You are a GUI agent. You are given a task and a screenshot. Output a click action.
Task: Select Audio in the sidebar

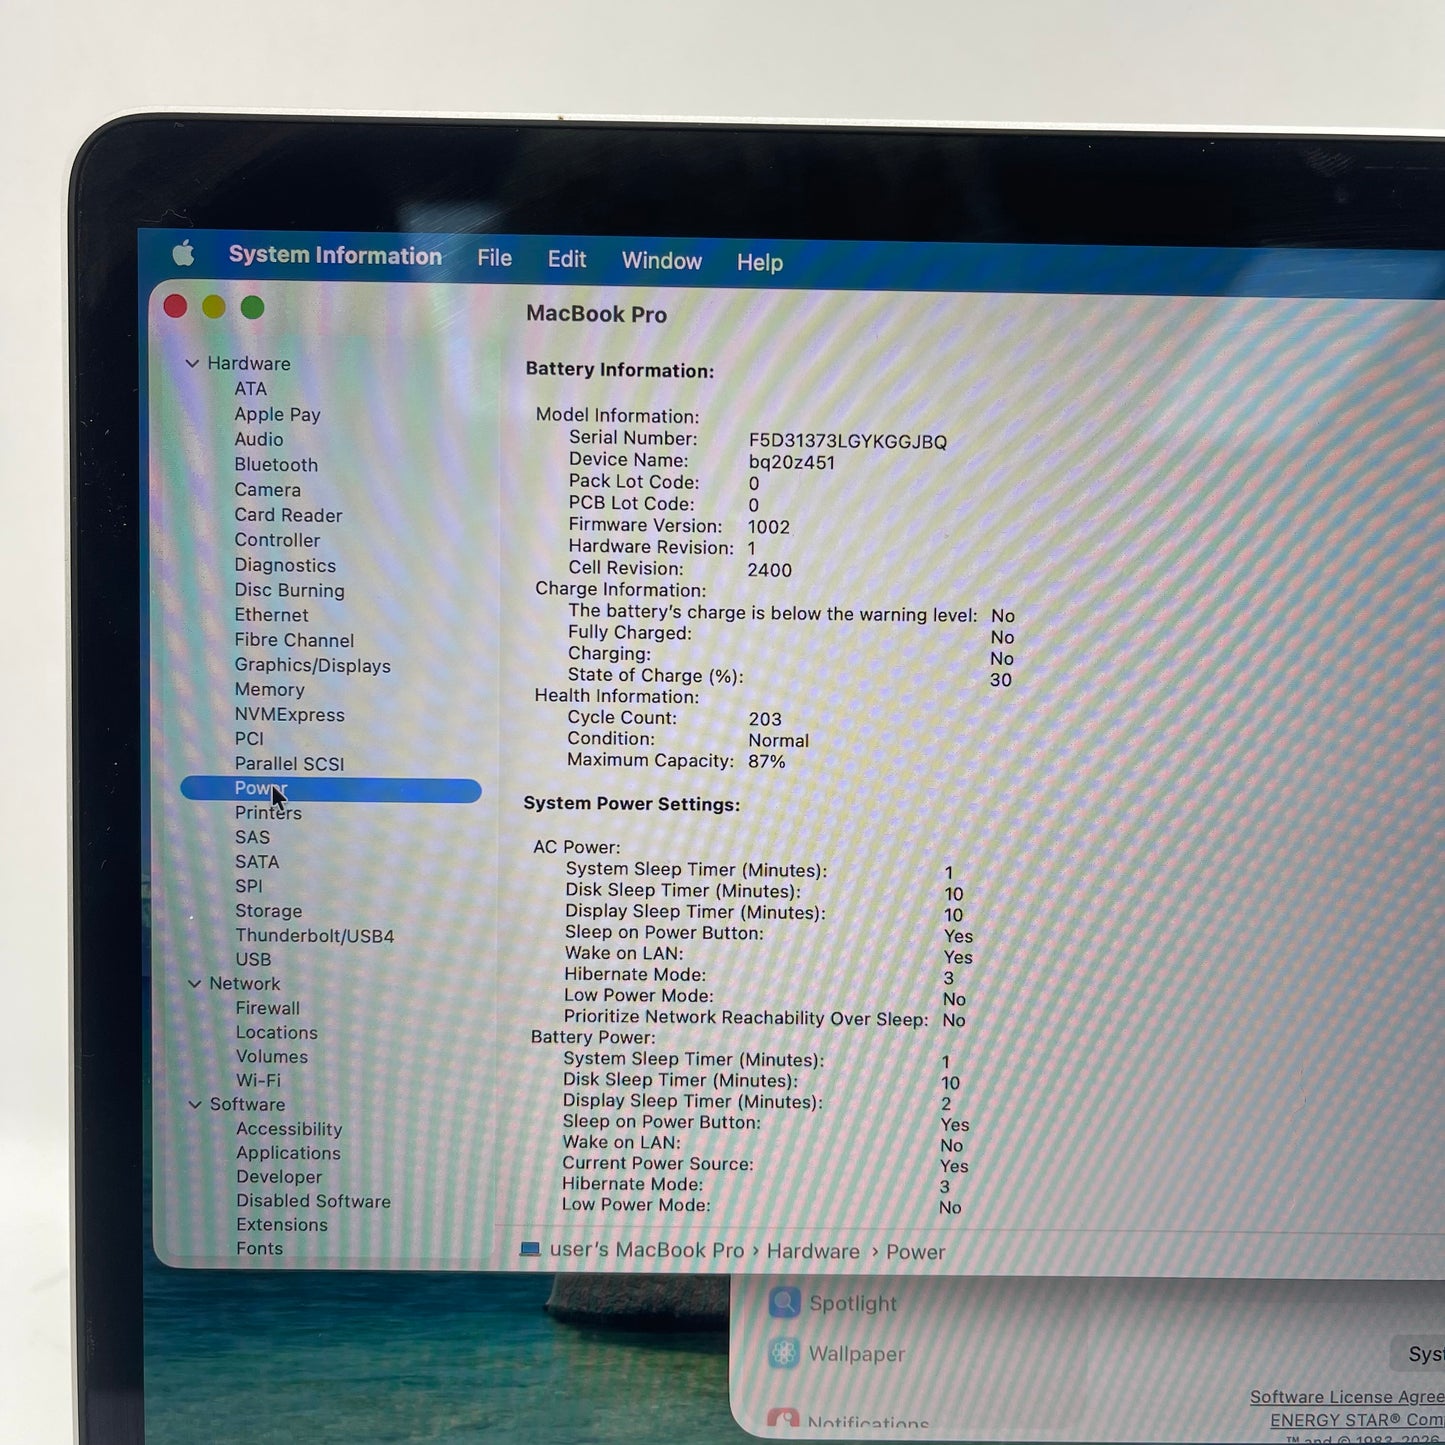[258, 439]
